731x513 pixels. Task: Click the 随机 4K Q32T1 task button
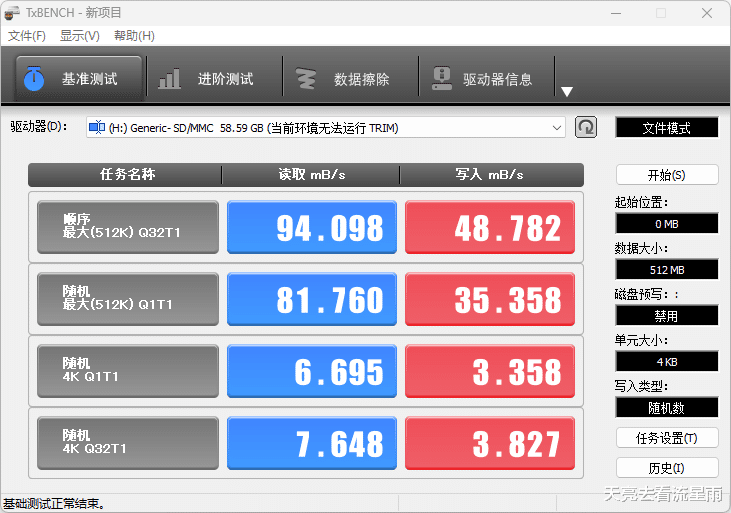coord(128,443)
